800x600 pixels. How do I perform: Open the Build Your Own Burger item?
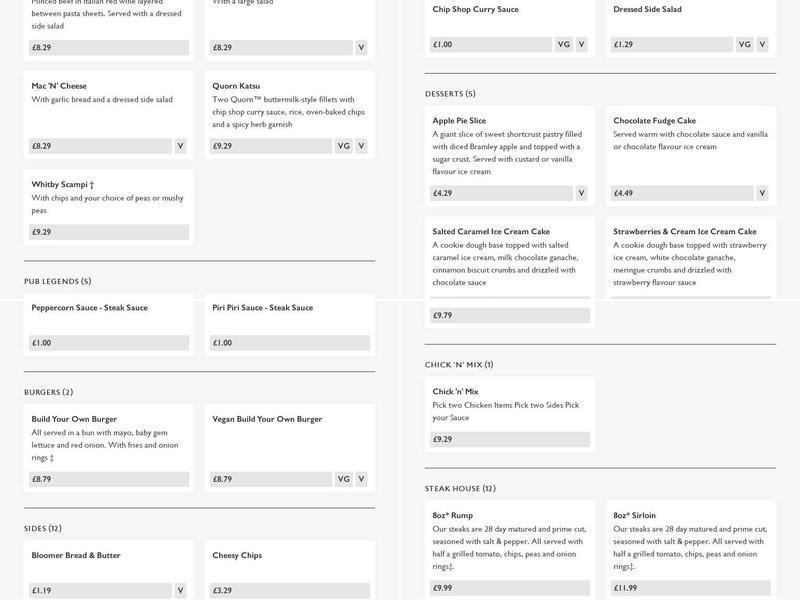click(74, 419)
